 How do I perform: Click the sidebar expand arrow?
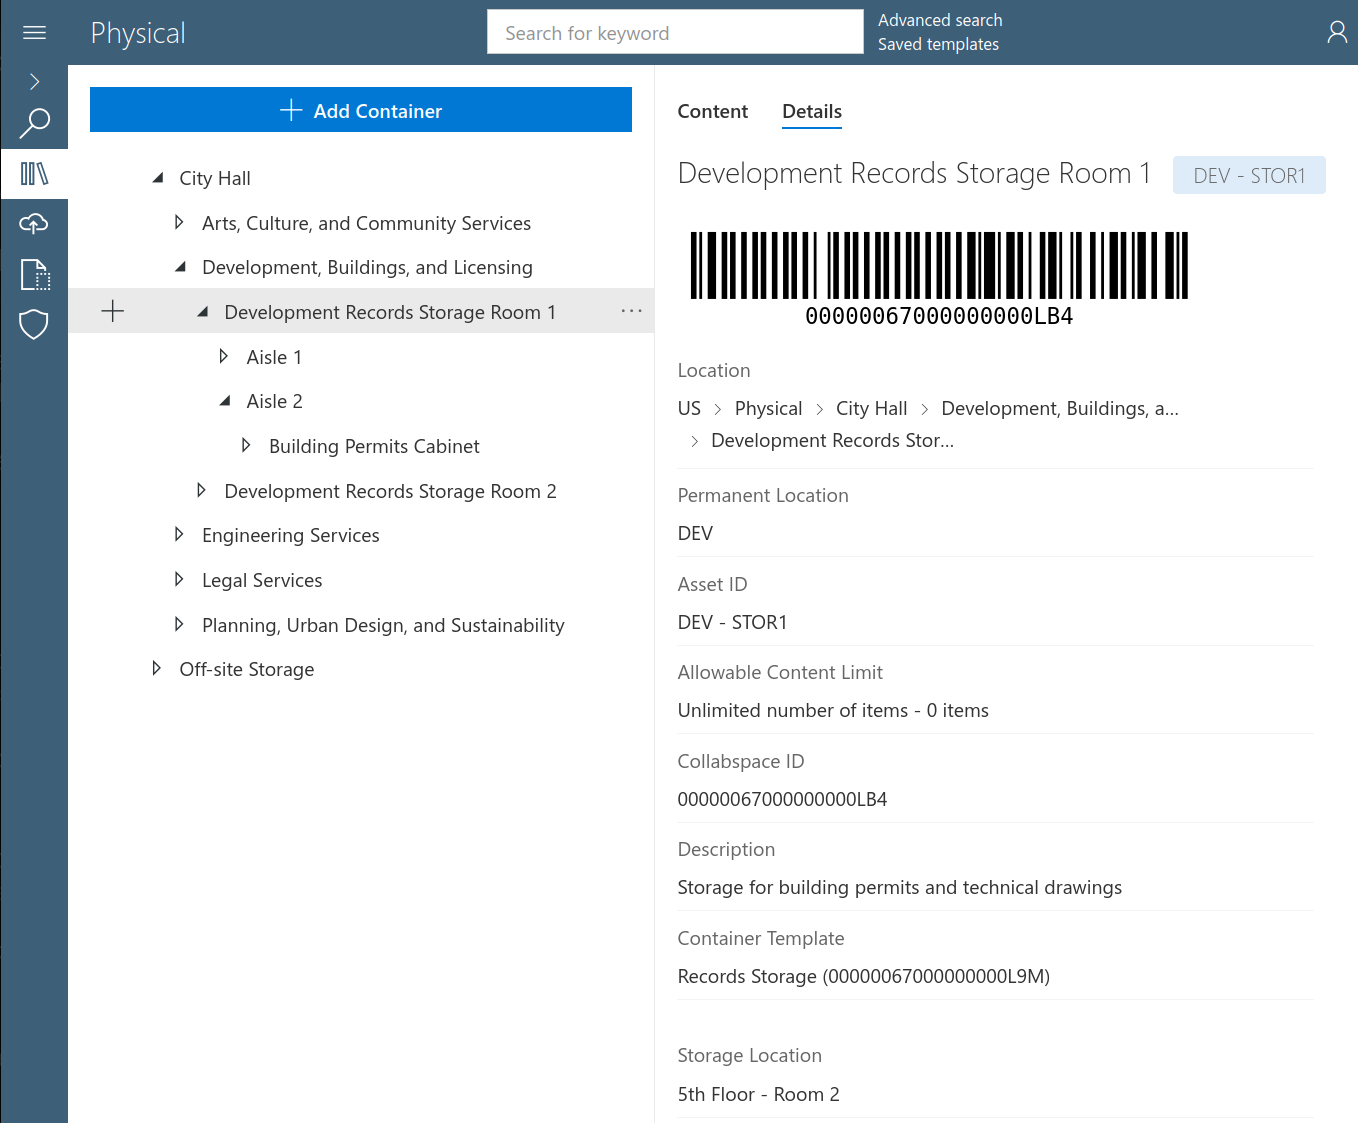click(x=34, y=81)
